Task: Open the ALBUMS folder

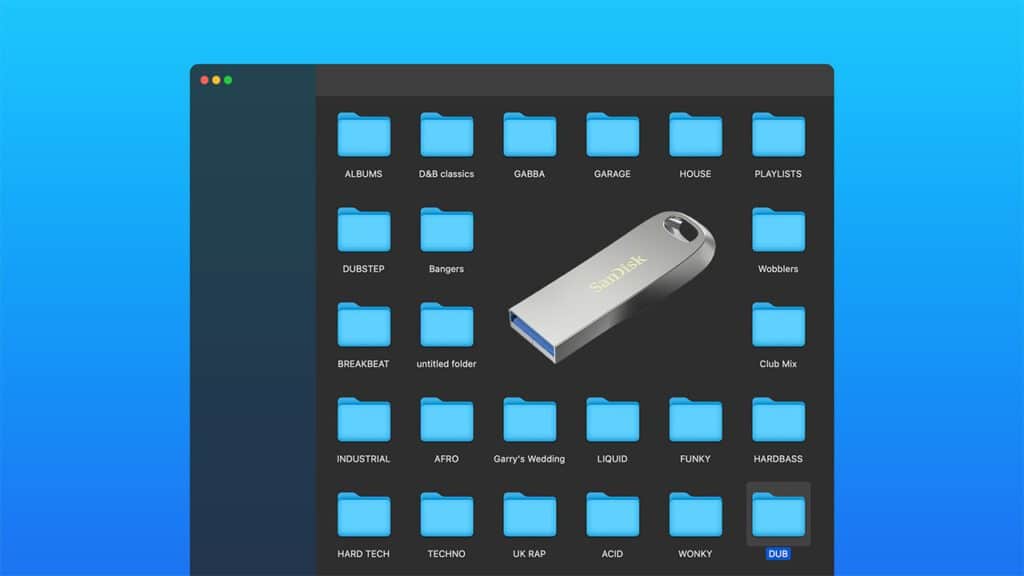Action: 363,136
